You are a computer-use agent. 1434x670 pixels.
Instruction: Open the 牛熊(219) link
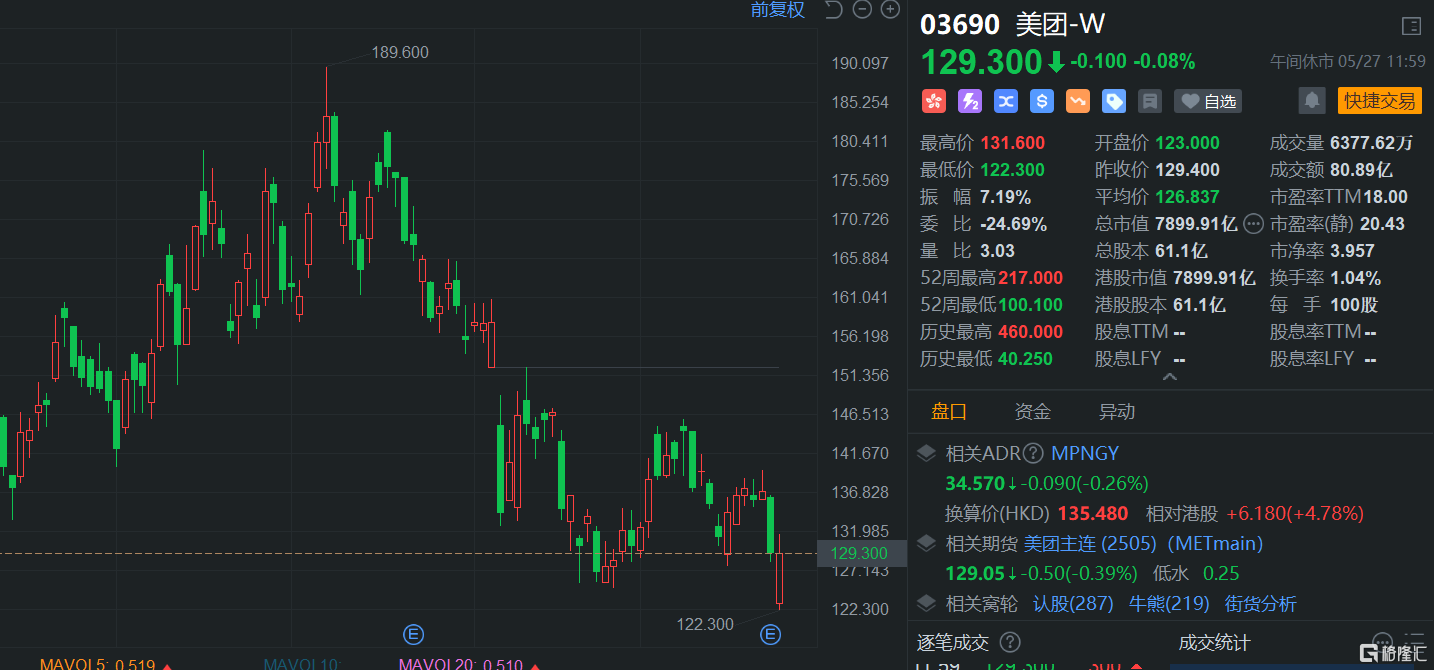point(1169,603)
